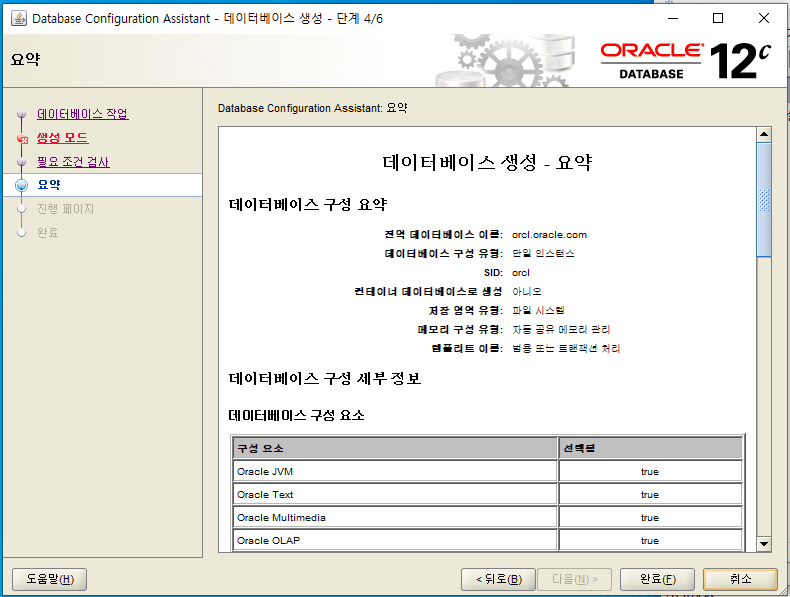
Task: Click the 데이터베이스 작업 step bullet
Action: pos(21,114)
